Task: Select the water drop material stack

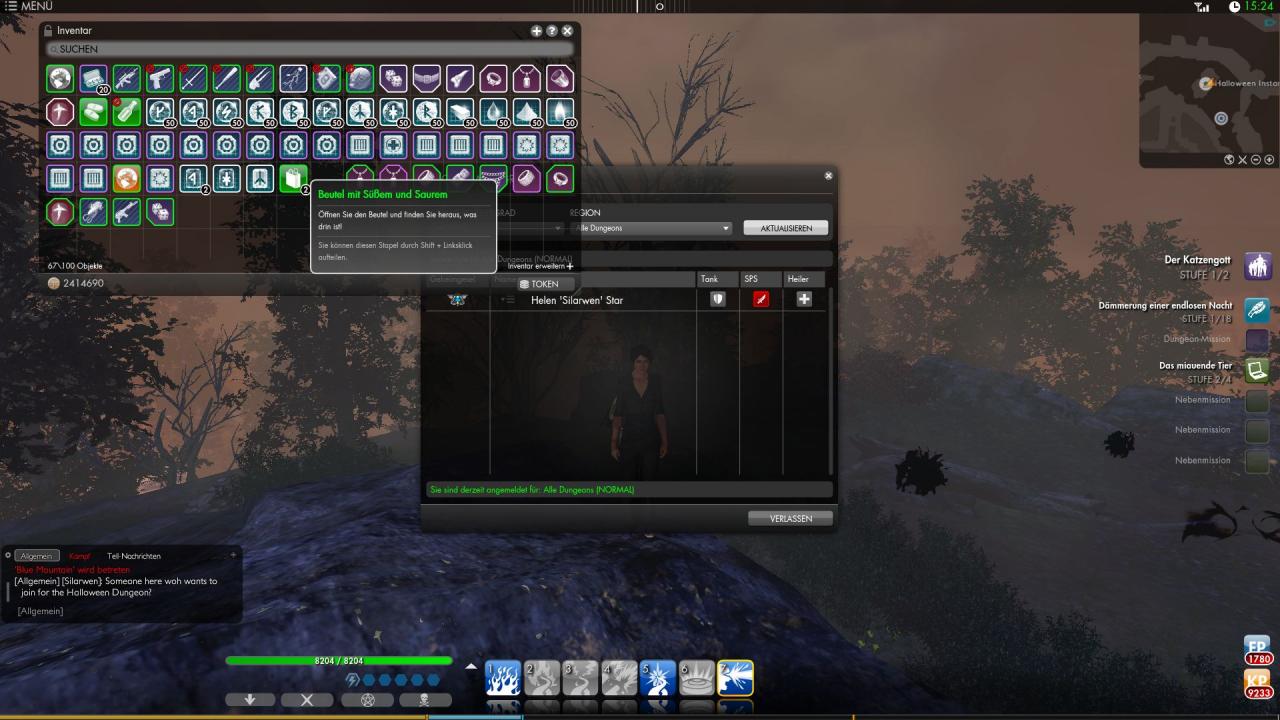Action: pyautogui.click(x=493, y=111)
